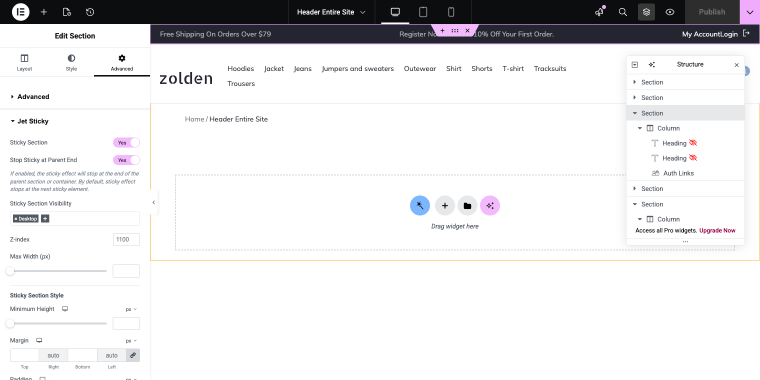Click the AI sparkle icon in Structure panel
Screen dimensions: 760x380
point(651,64)
